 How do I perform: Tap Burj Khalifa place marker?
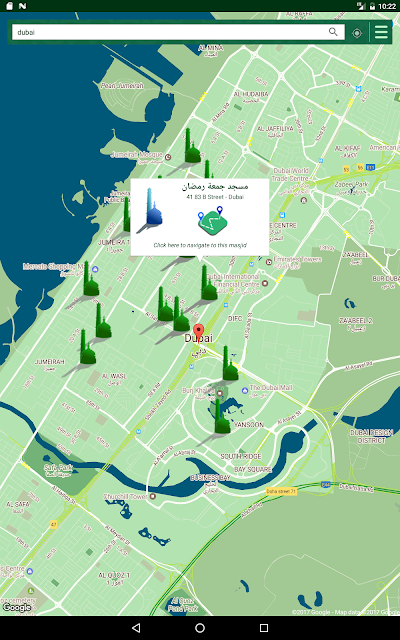[x=220, y=393]
